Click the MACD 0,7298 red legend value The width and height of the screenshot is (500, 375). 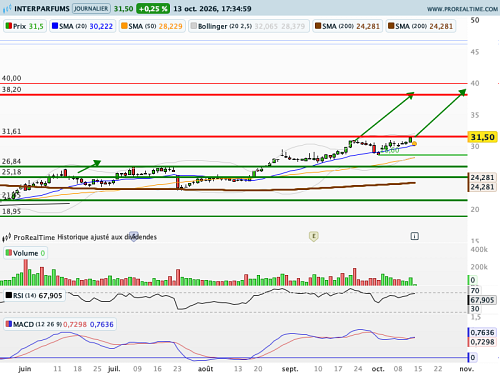[x=75, y=324]
